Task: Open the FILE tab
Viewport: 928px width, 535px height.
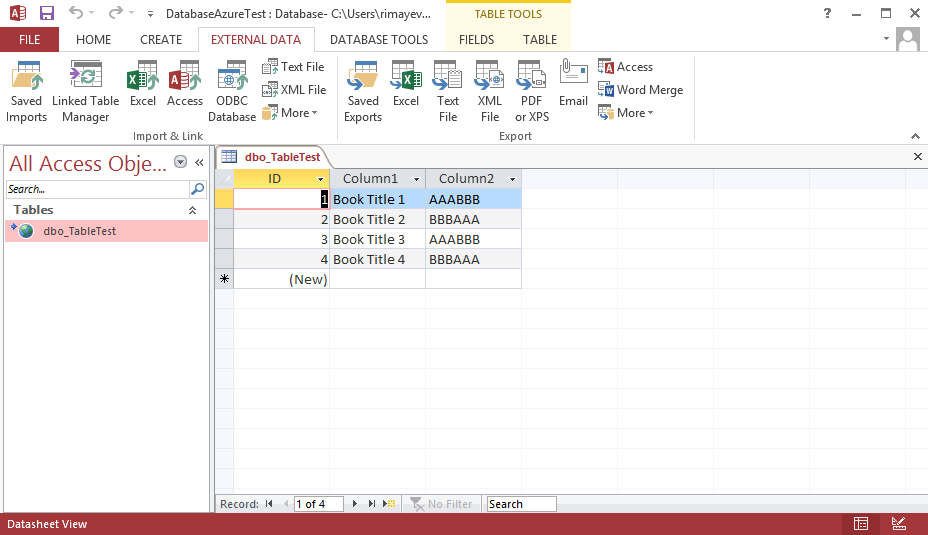Action: click(x=30, y=40)
